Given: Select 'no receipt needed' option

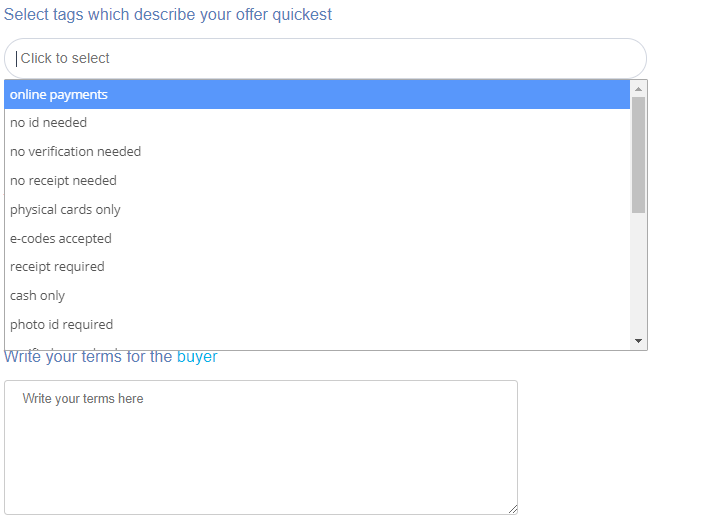Looking at the screenshot, I should (64, 181).
